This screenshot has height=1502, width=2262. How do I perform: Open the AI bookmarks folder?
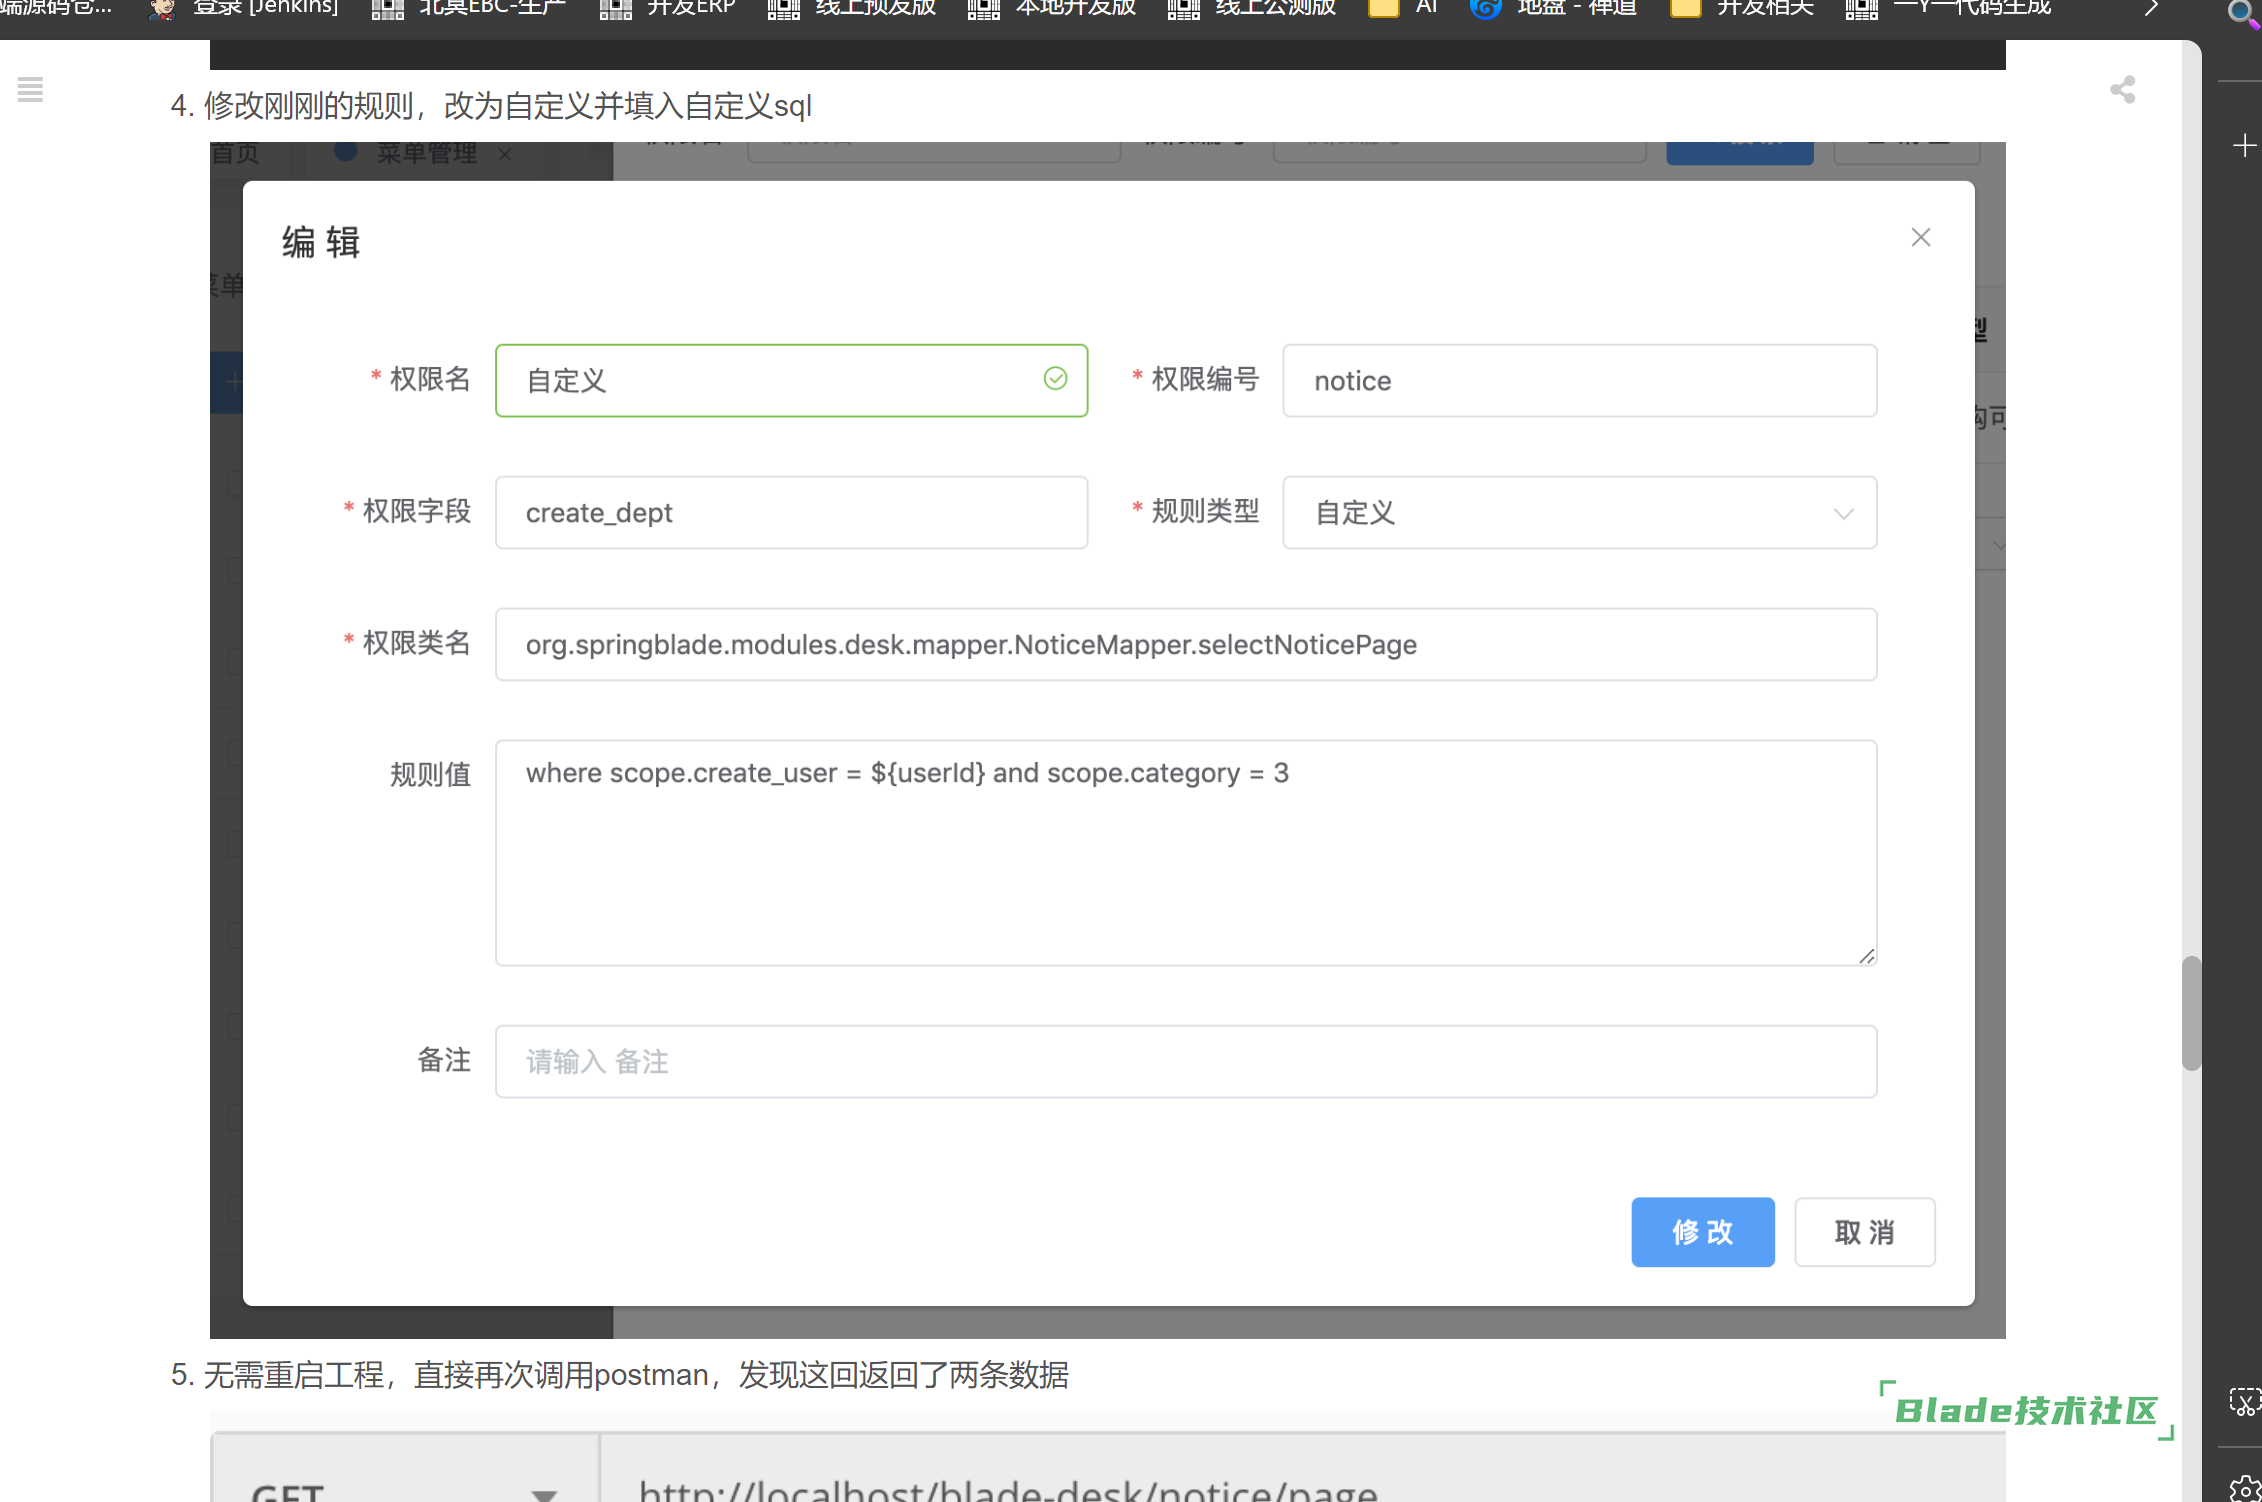1404,8
